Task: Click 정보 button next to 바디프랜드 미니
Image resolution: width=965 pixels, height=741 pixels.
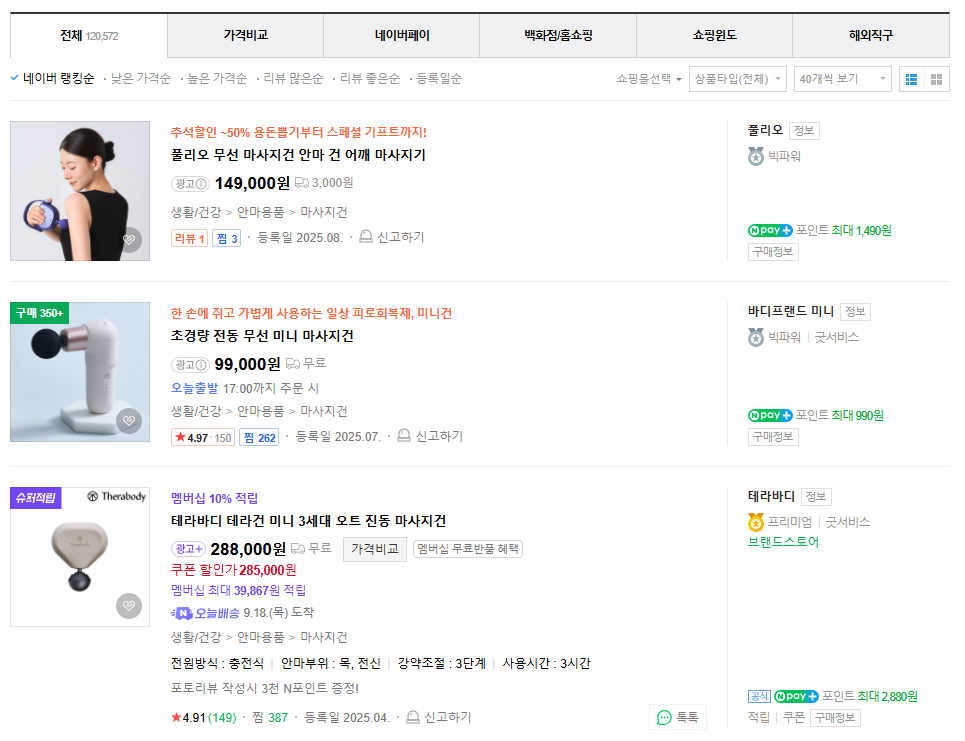Action: [855, 311]
